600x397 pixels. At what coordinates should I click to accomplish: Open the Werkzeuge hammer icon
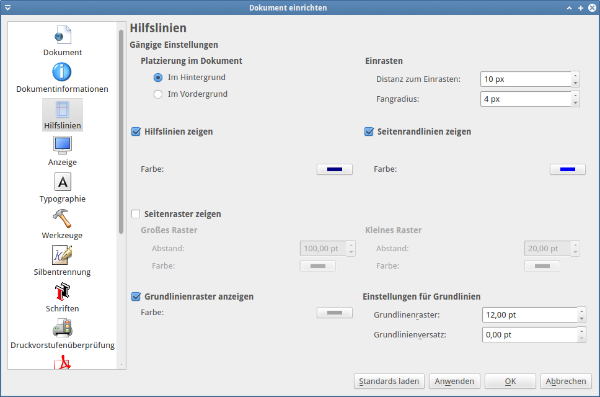point(62,218)
